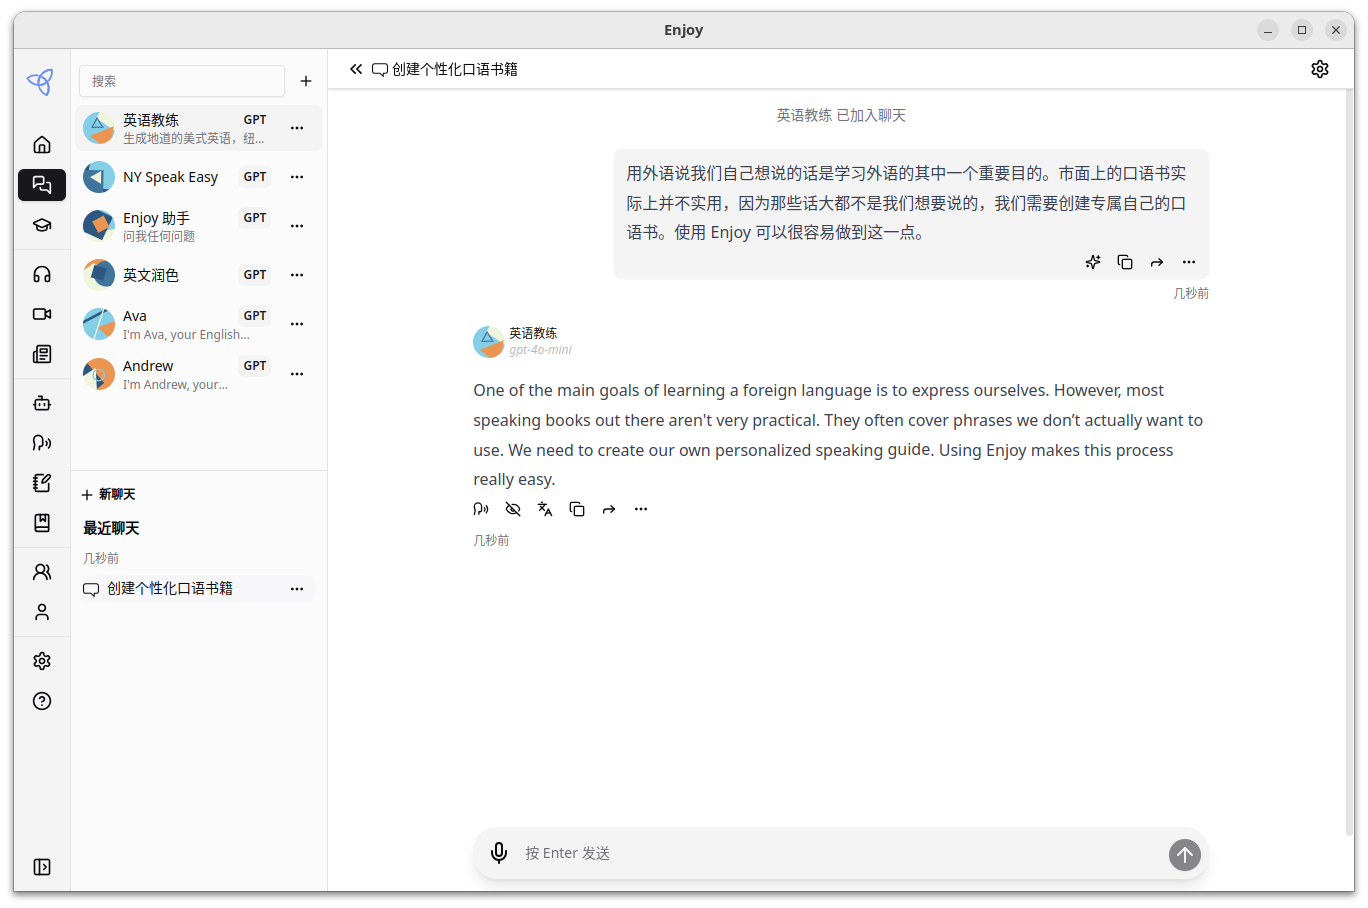Select the pronunciation speech icon in the sidebar

point(41,442)
